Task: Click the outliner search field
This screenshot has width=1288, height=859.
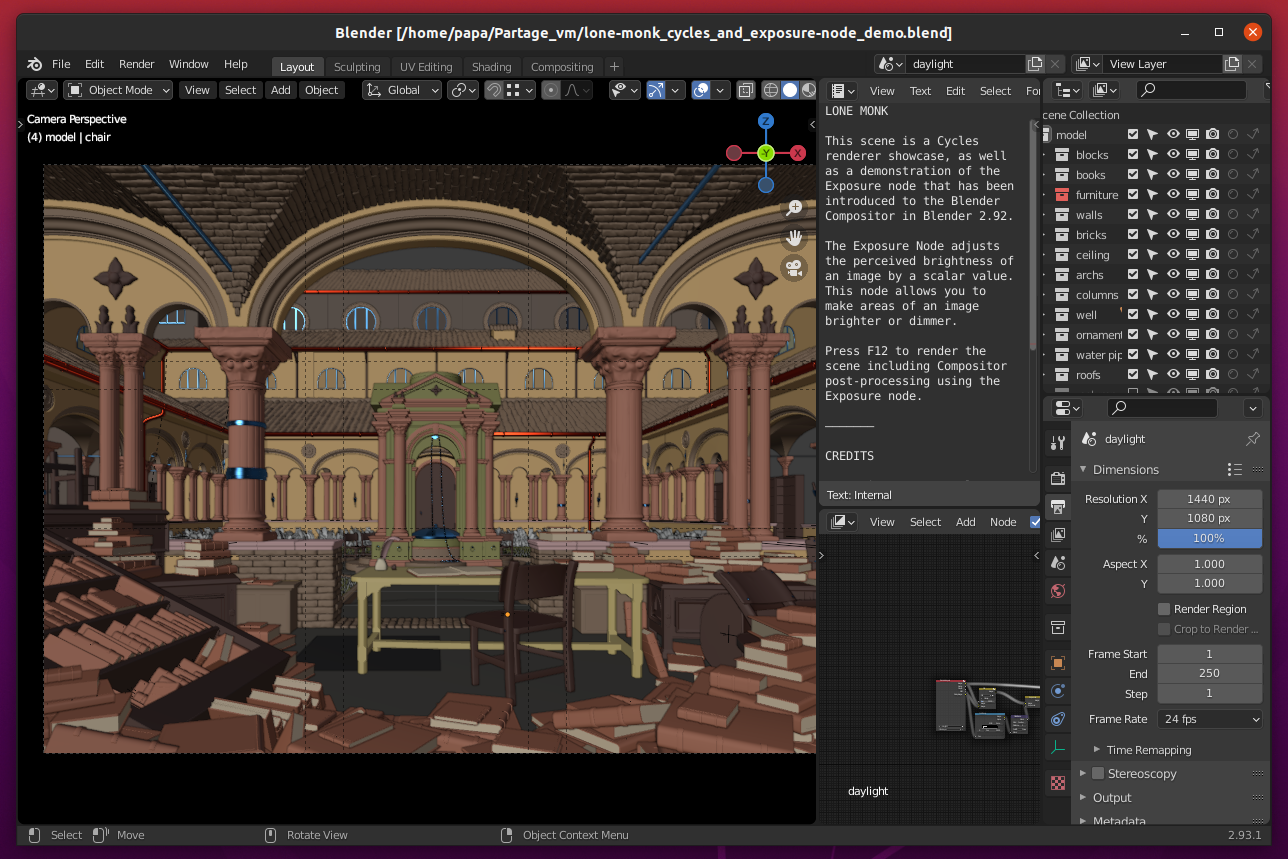Action: click(x=1192, y=90)
